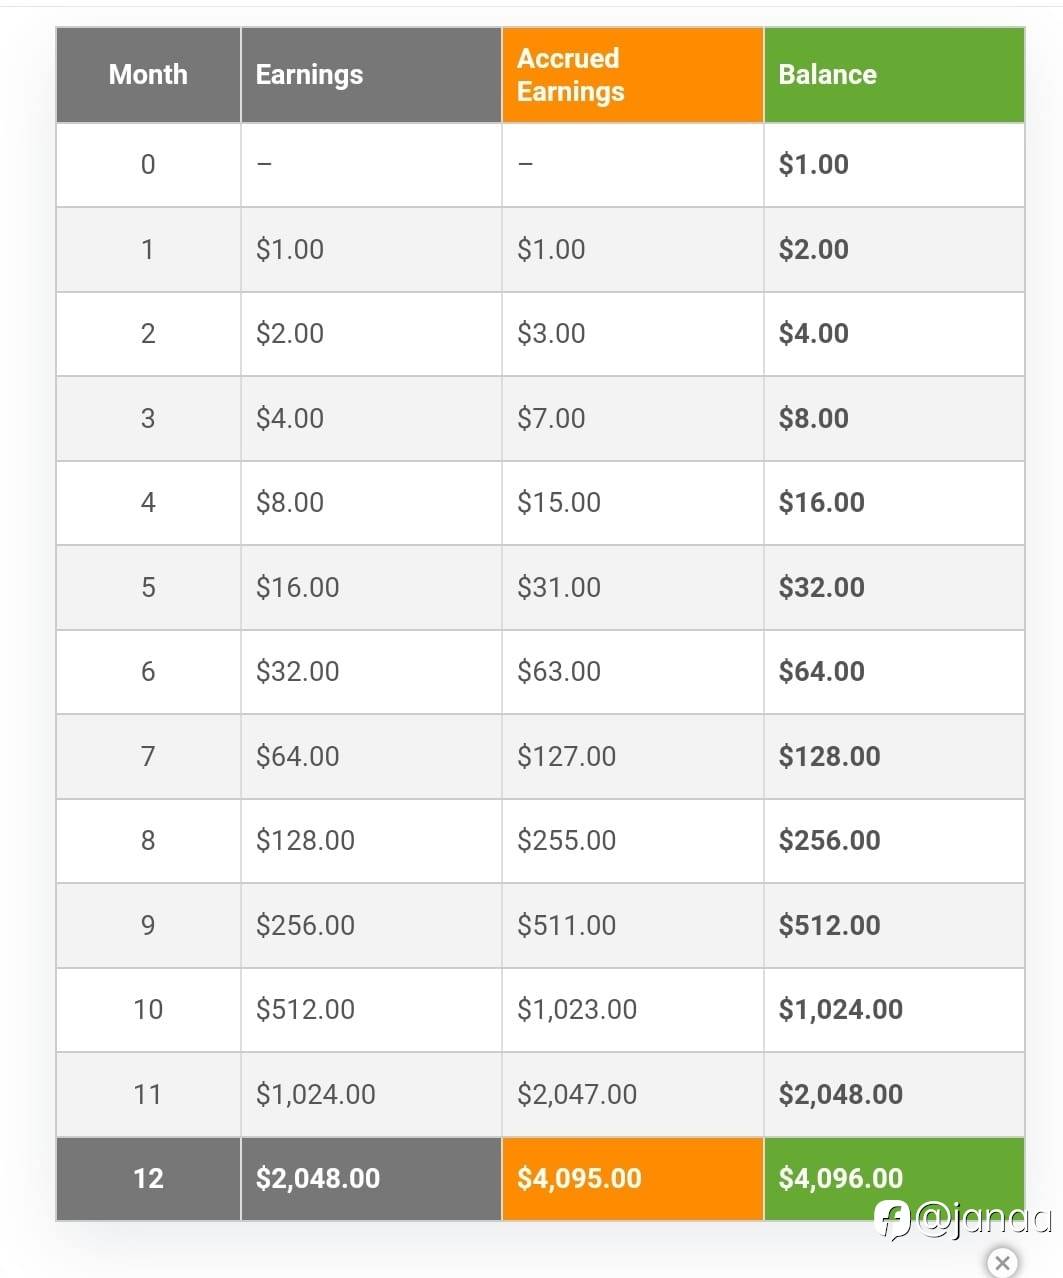Select the $127.00 accrued earnings cell
Screen dimensions: 1063x1278
coord(566,756)
